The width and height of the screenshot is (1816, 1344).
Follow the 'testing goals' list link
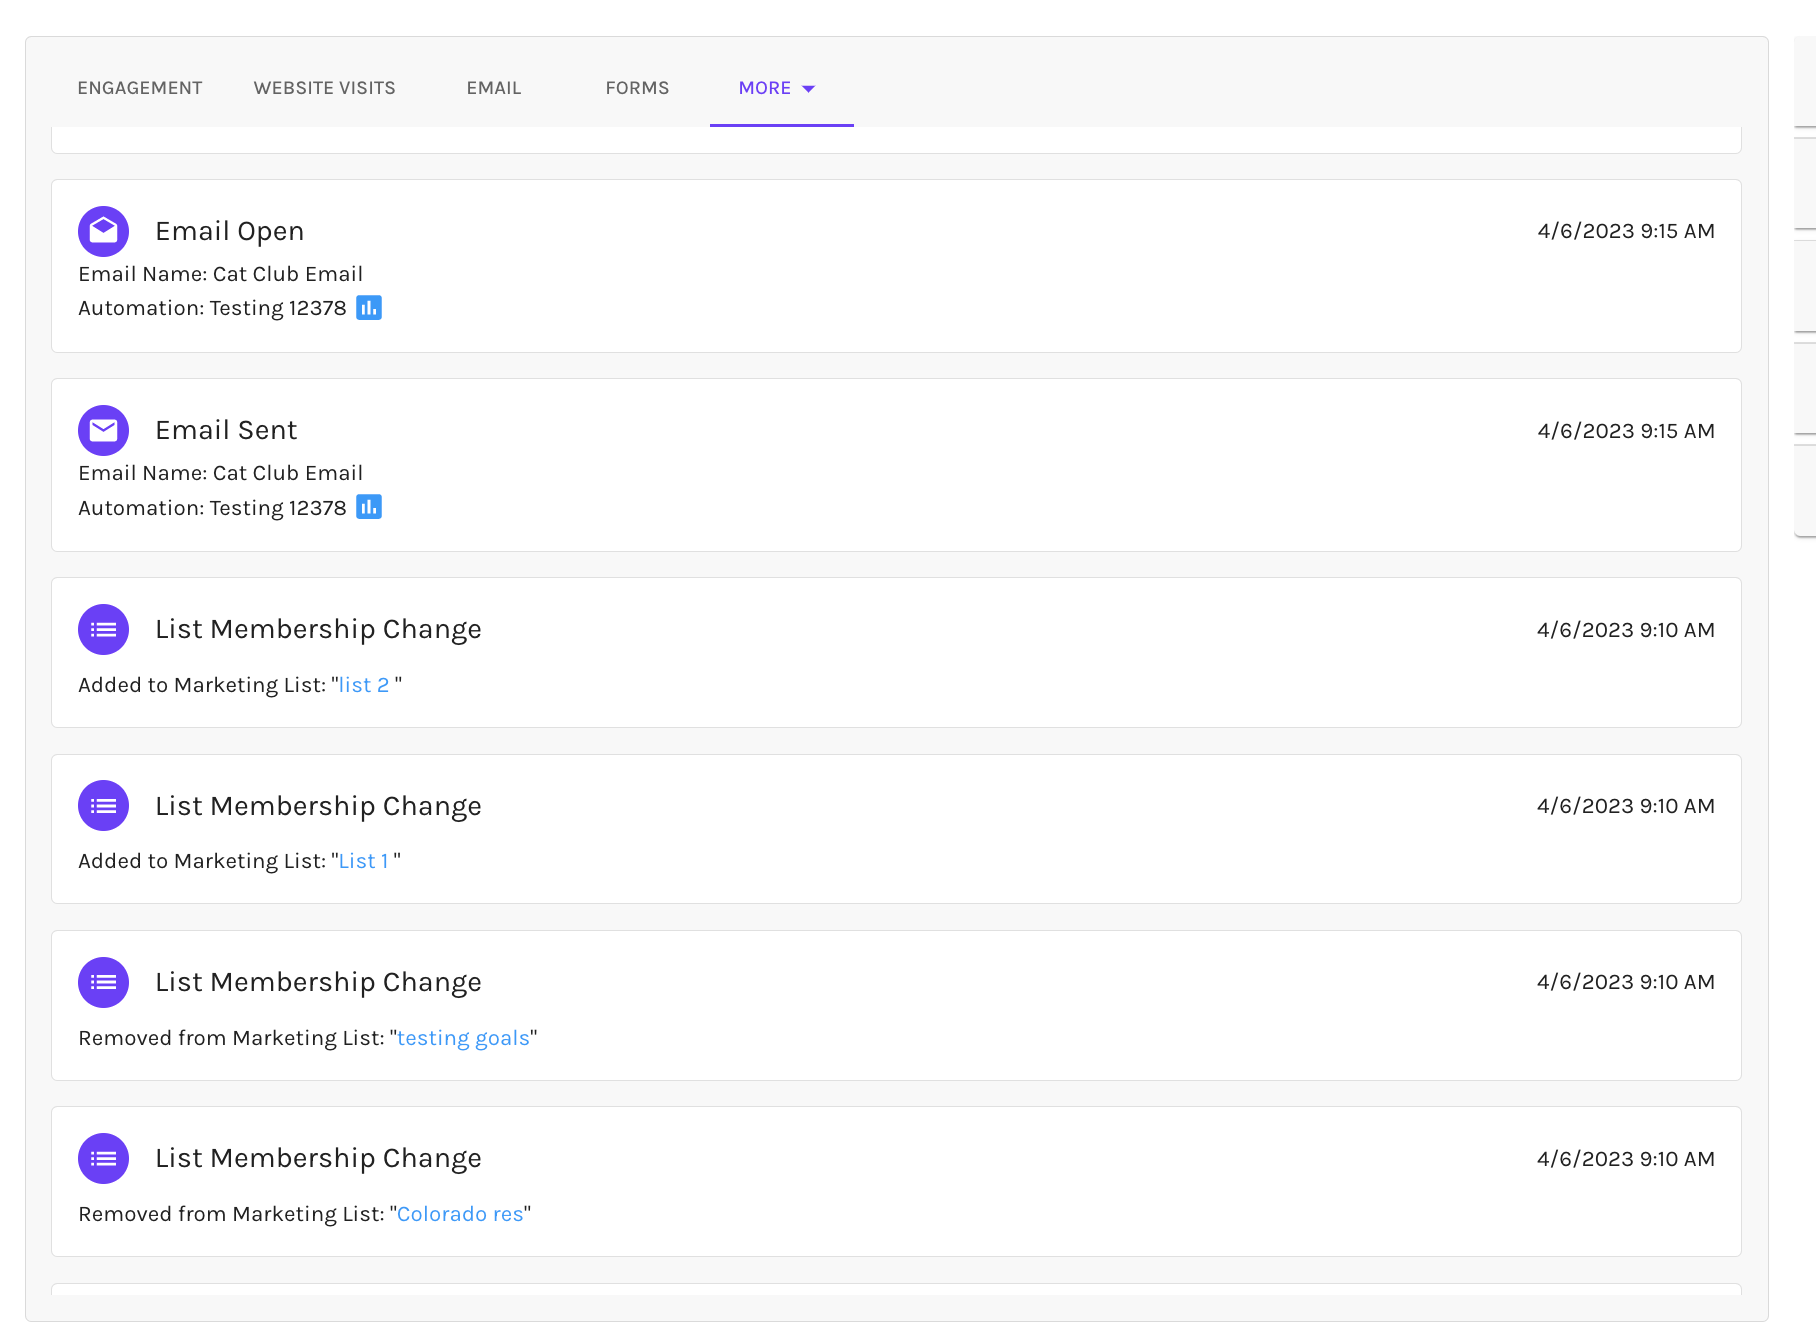[x=463, y=1038]
